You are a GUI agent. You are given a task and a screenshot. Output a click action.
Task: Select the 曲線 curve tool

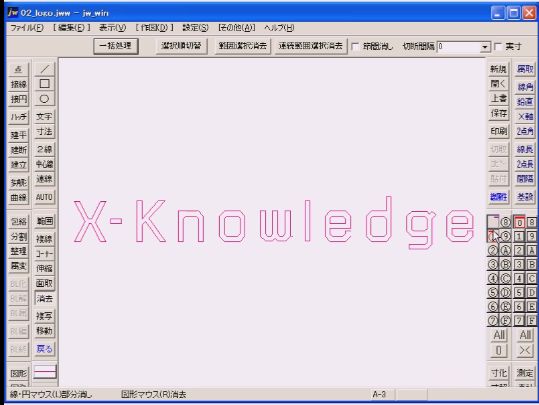tap(19, 198)
